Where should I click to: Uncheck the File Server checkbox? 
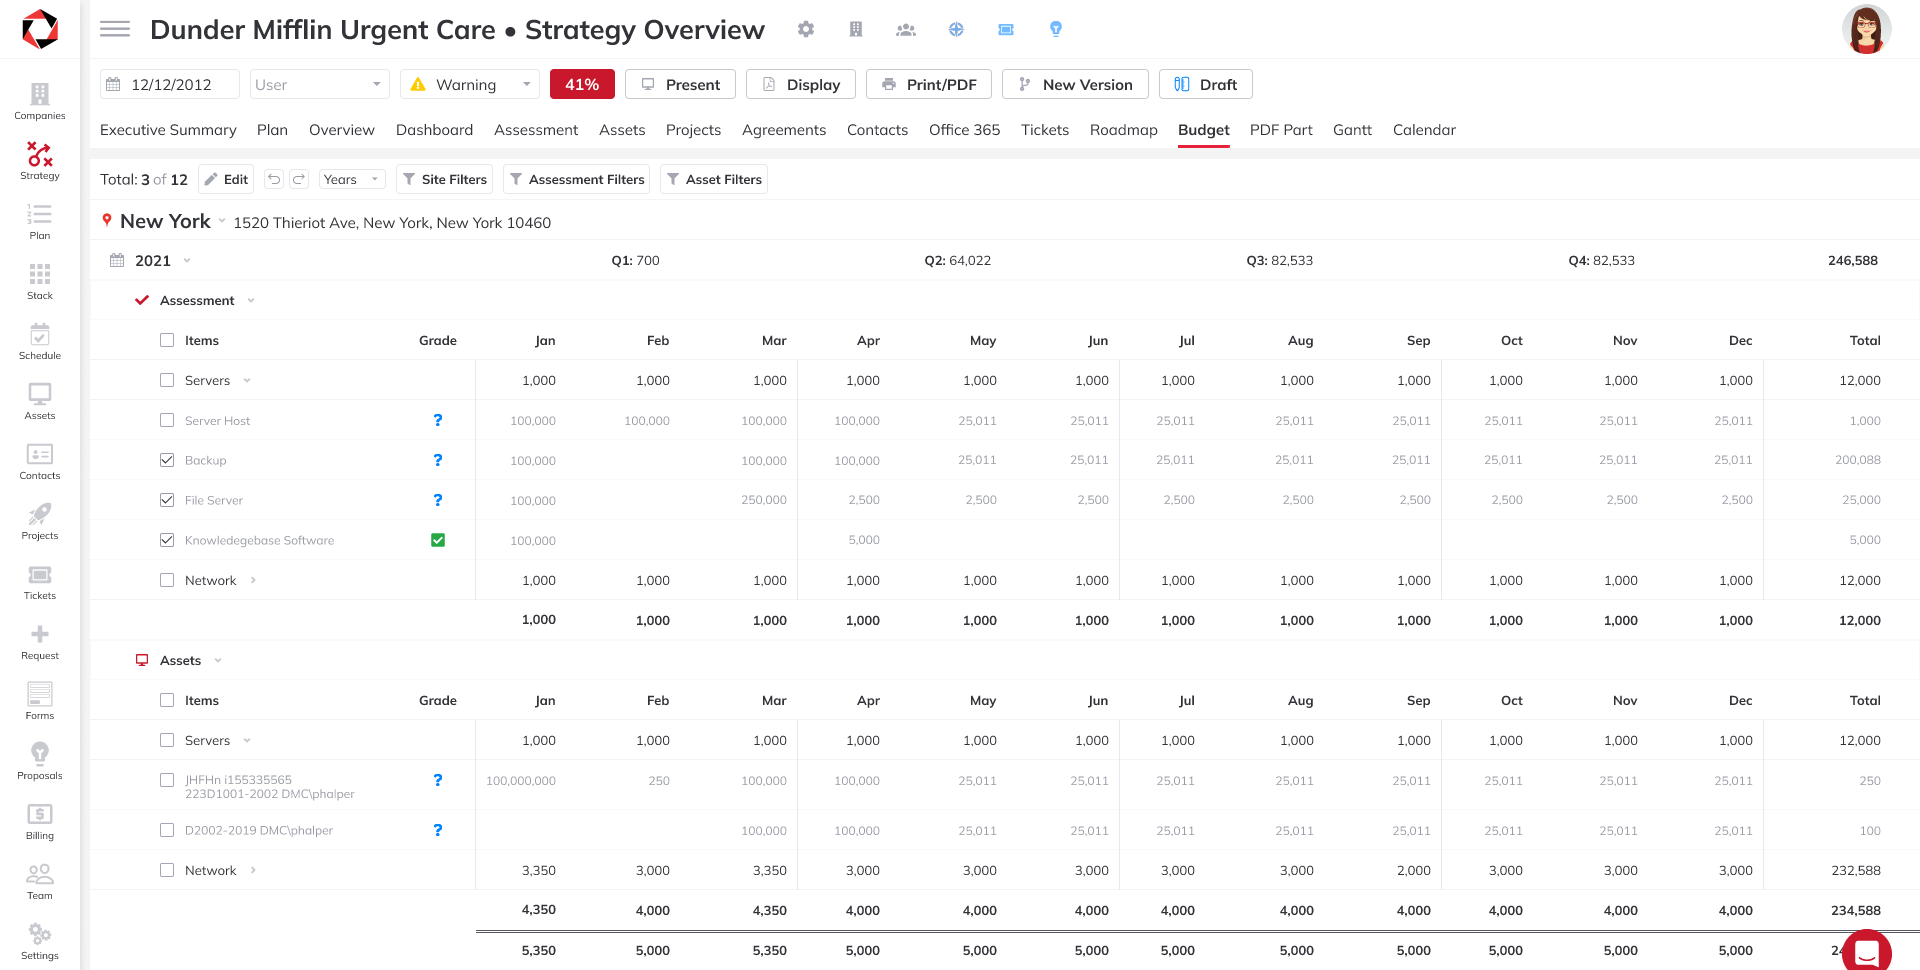coord(167,500)
